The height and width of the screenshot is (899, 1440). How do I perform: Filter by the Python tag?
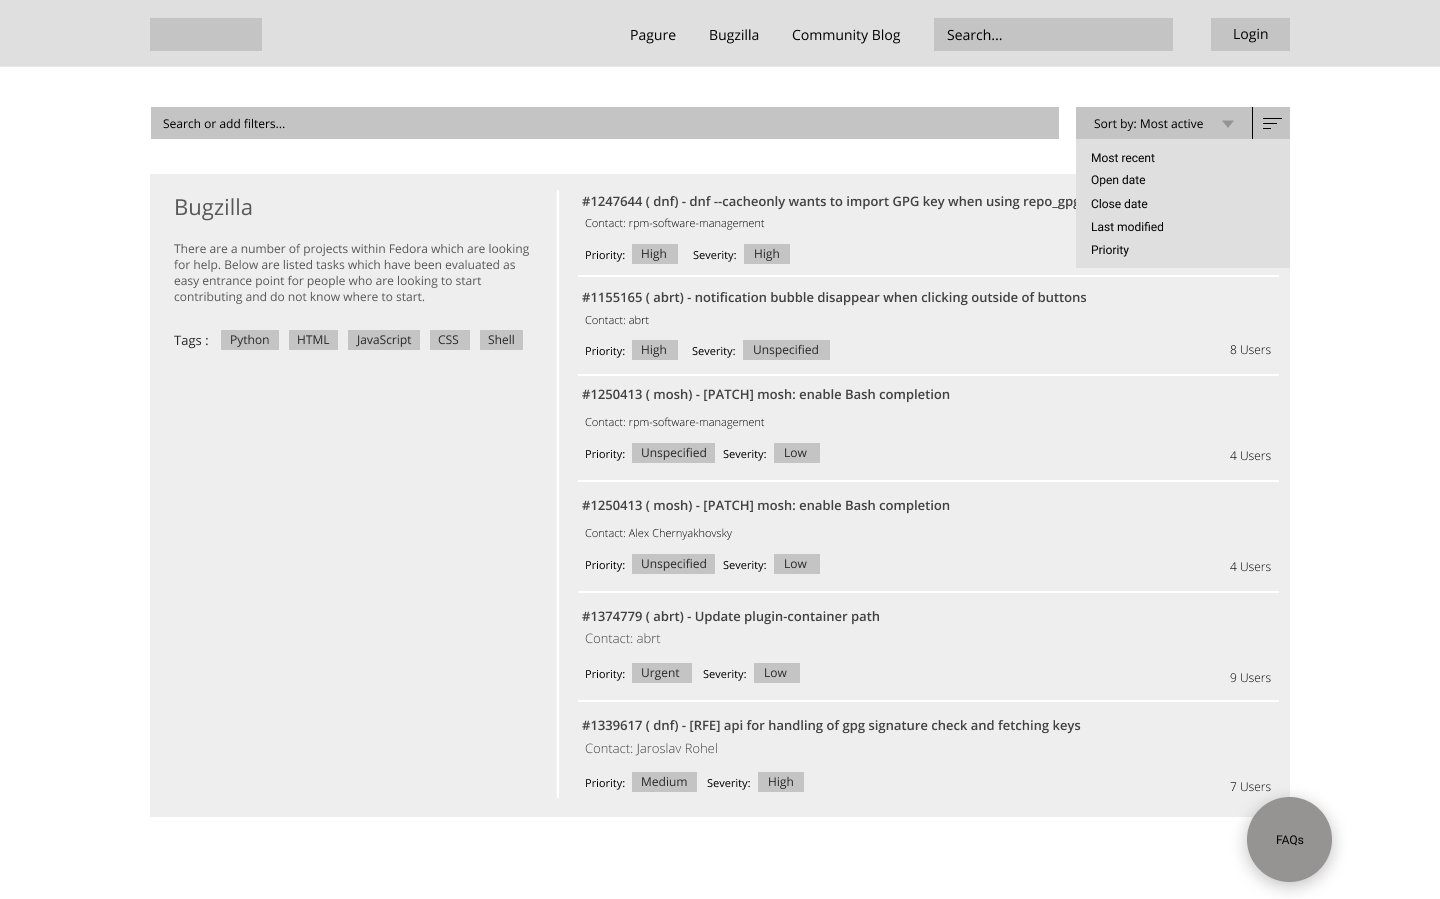[x=250, y=340]
